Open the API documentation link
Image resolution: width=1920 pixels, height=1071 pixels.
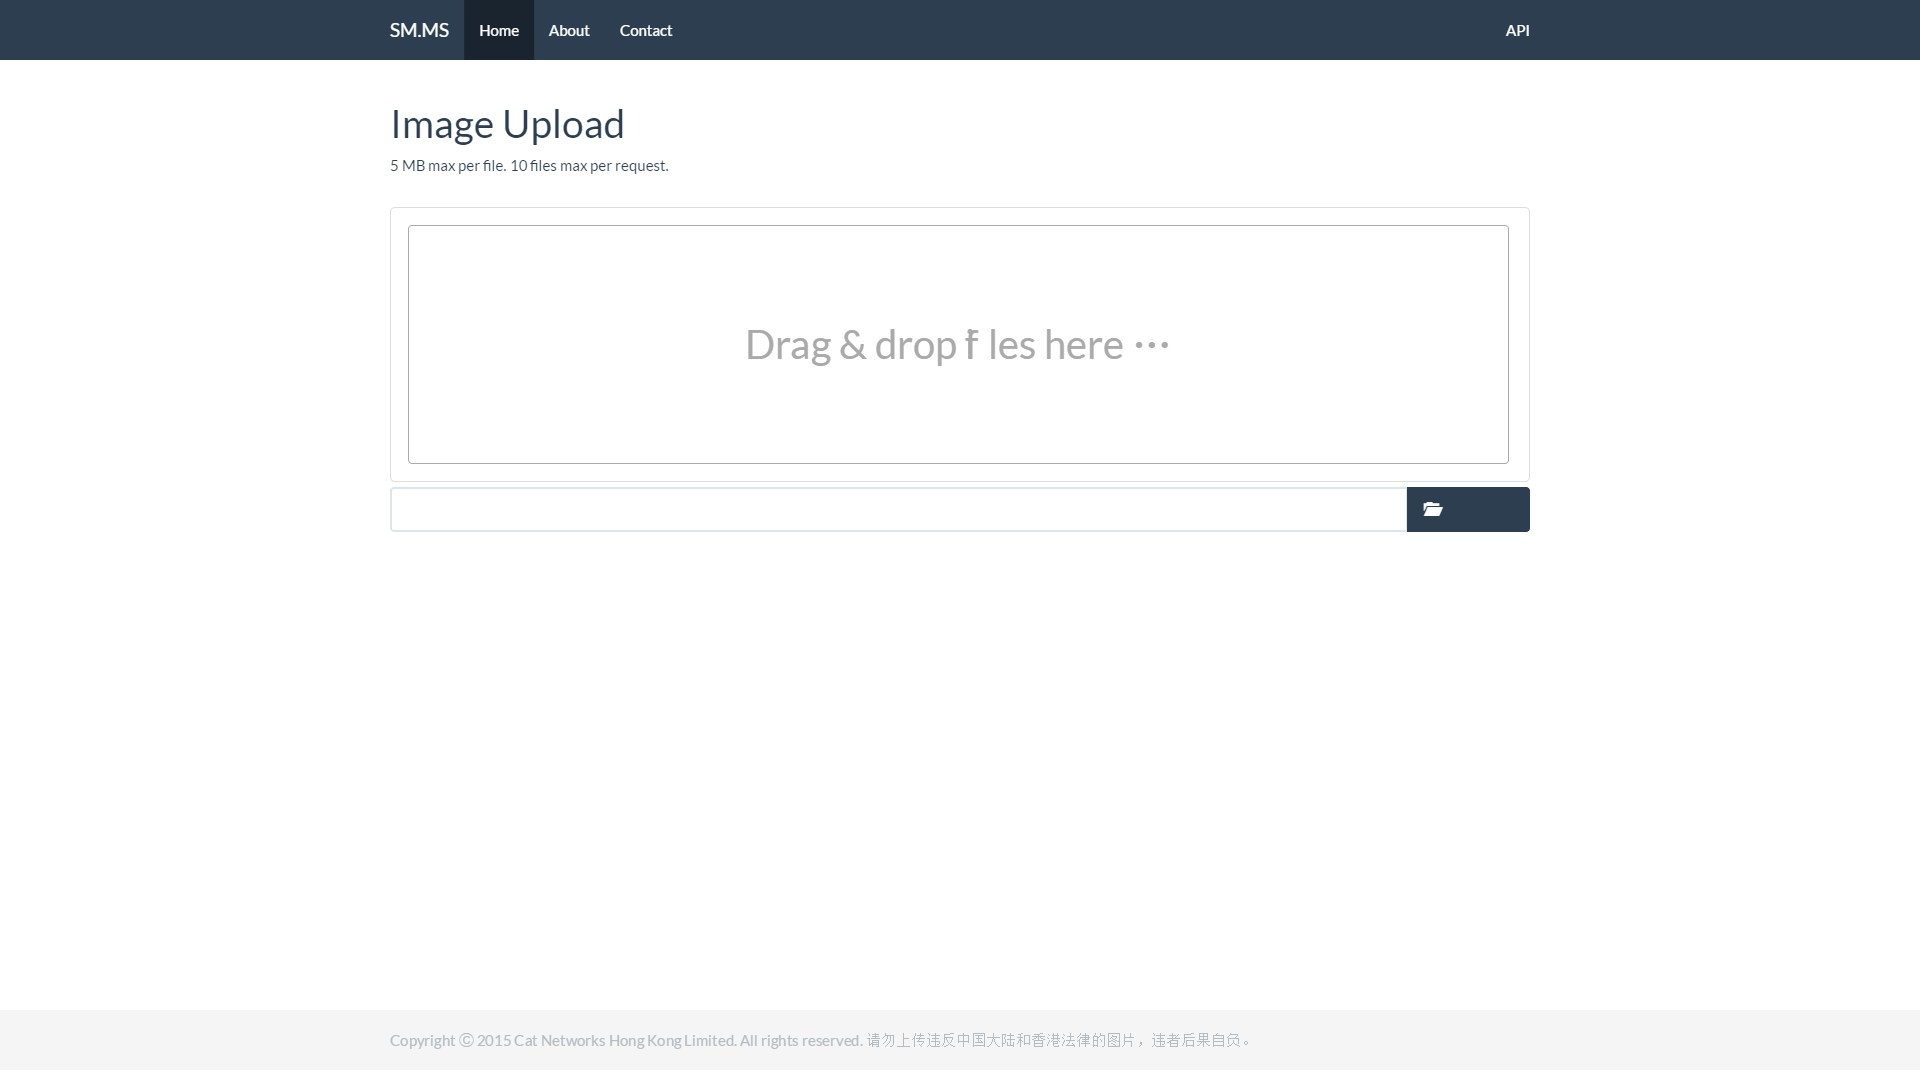[x=1516, y=30]
